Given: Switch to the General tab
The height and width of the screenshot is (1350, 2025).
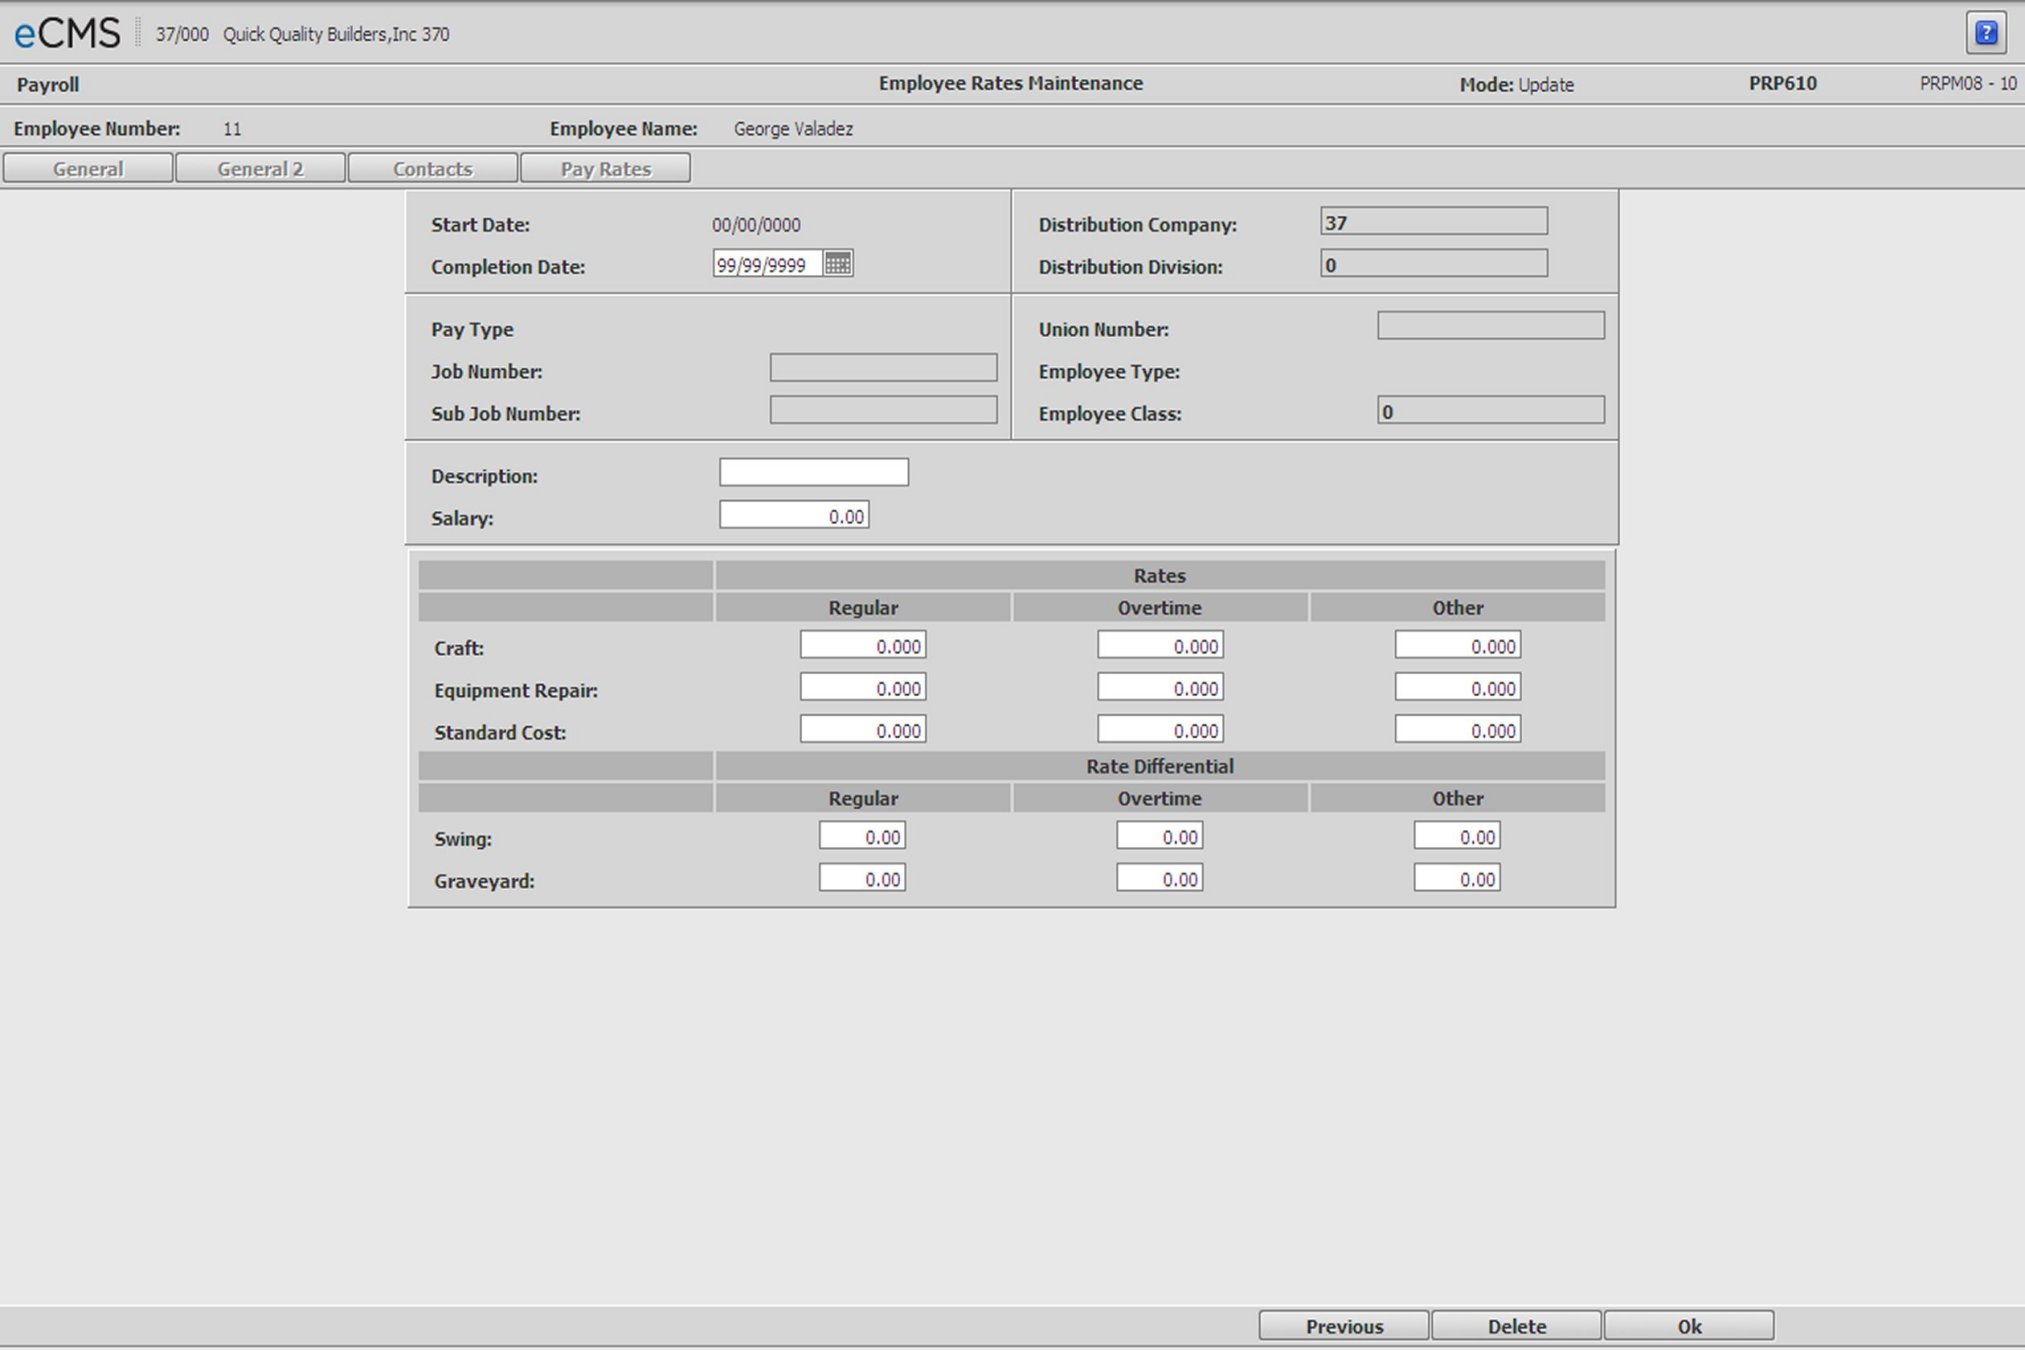Looking at the screenshot, I should [x=88, y=168].
